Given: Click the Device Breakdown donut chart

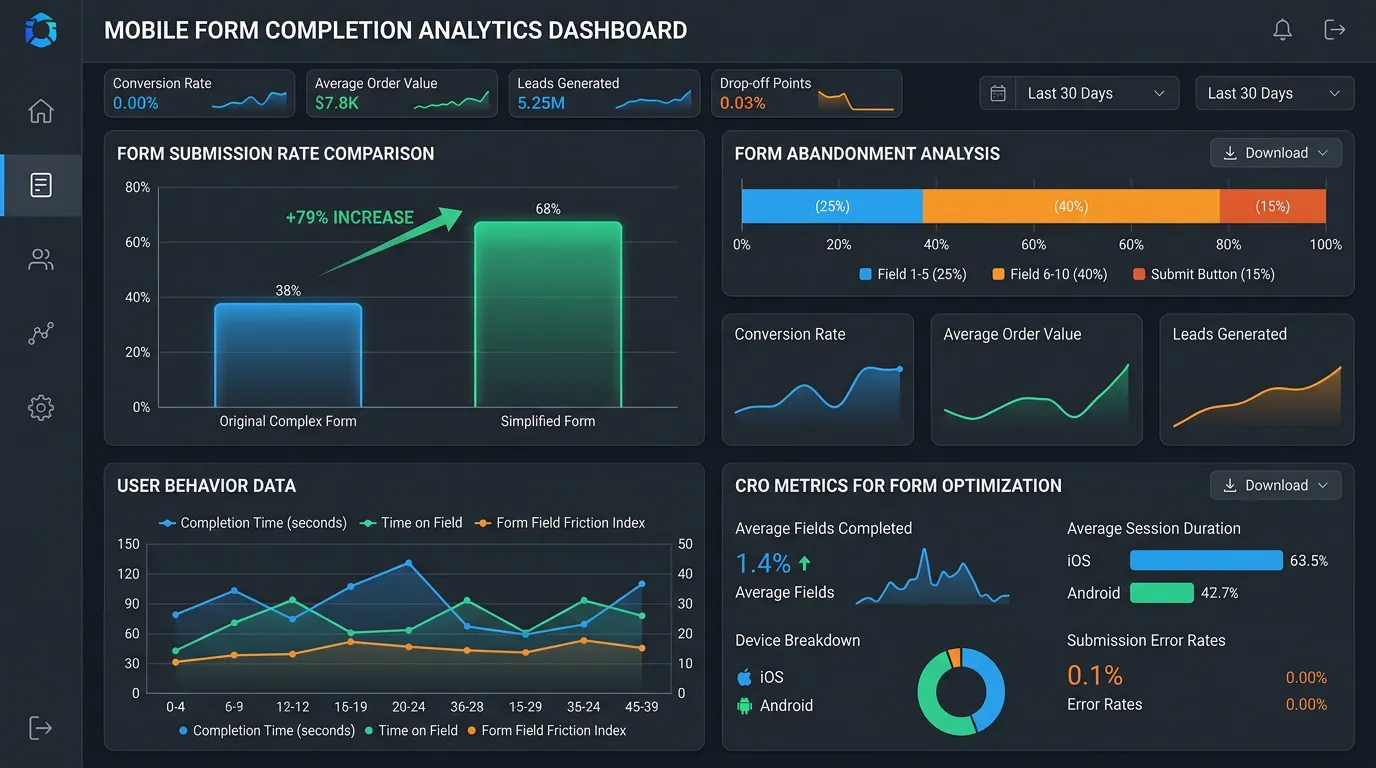Looking at the screenshot, I should click(961, 691).
